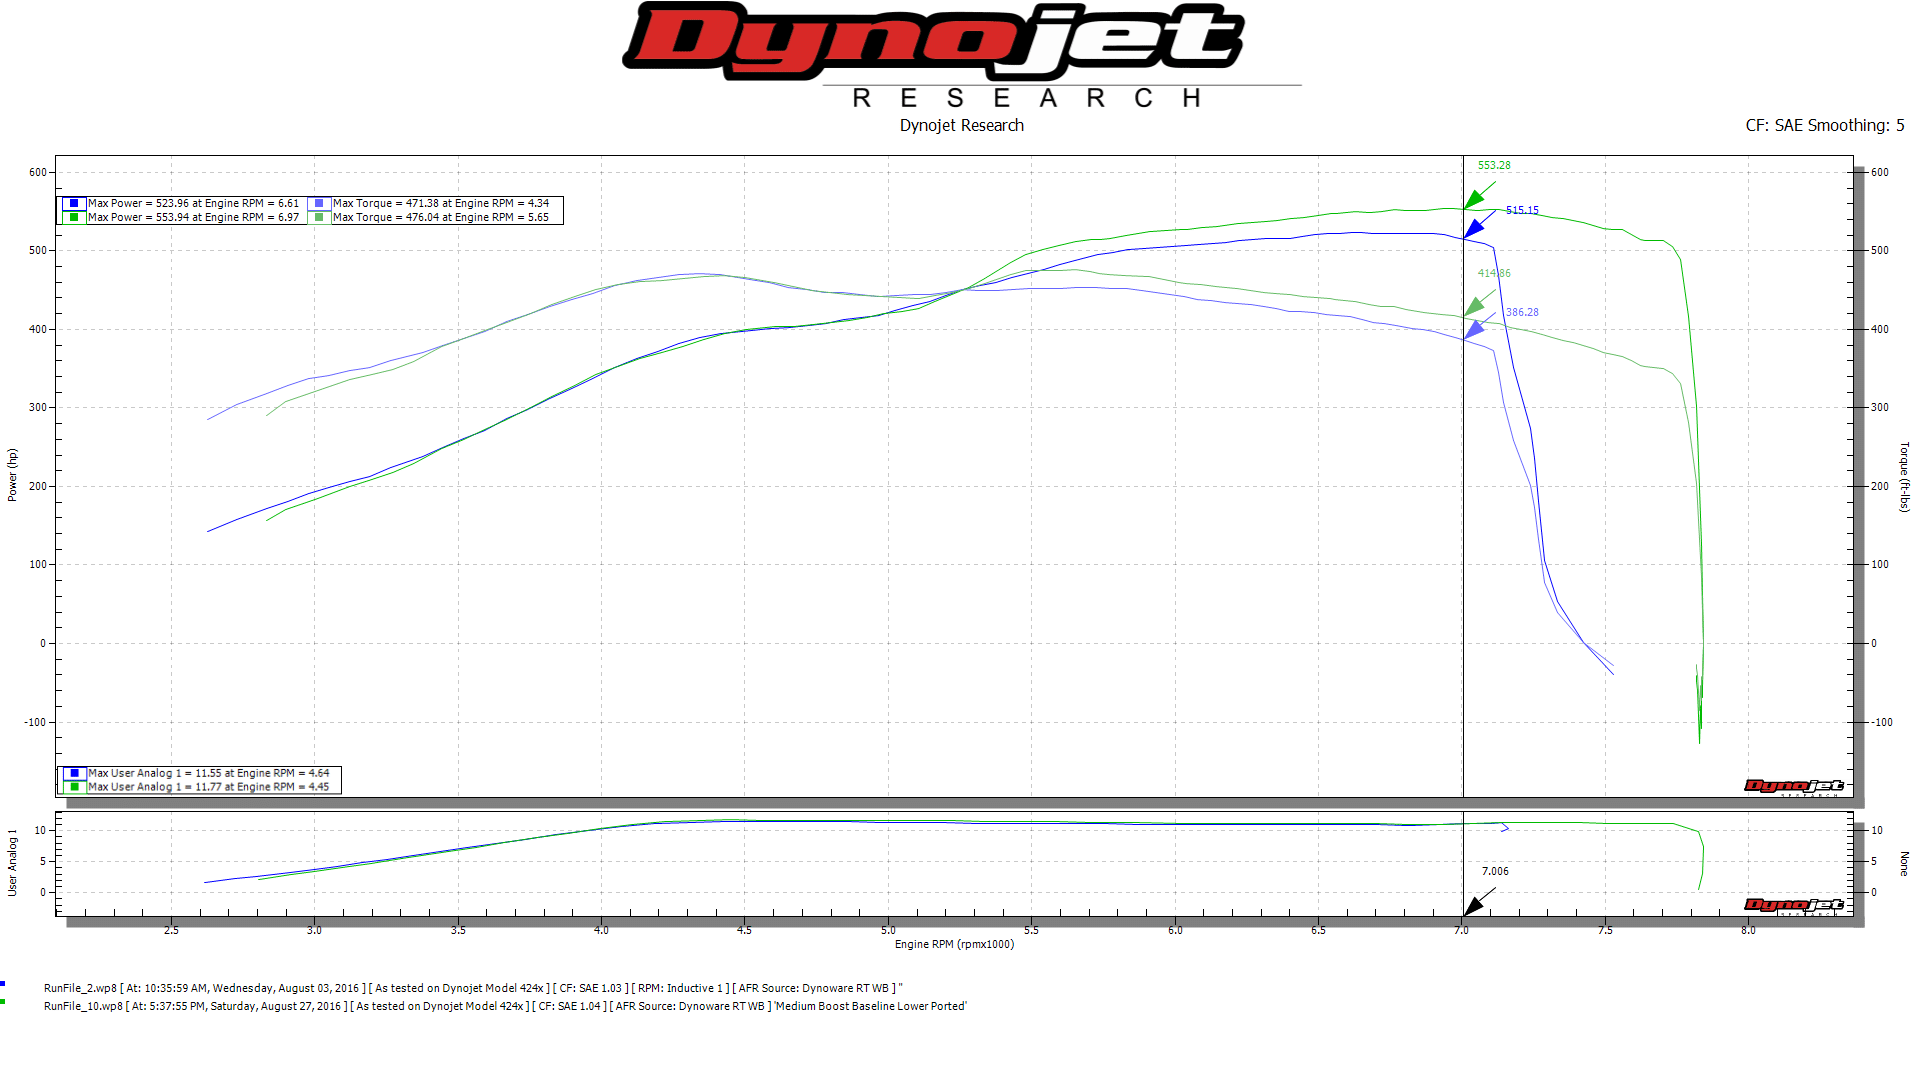Click the 7.006 RPM cursor readout
This screenshot has height=1084, width=1924.
pyautogui.click(x=1495, y=871)
